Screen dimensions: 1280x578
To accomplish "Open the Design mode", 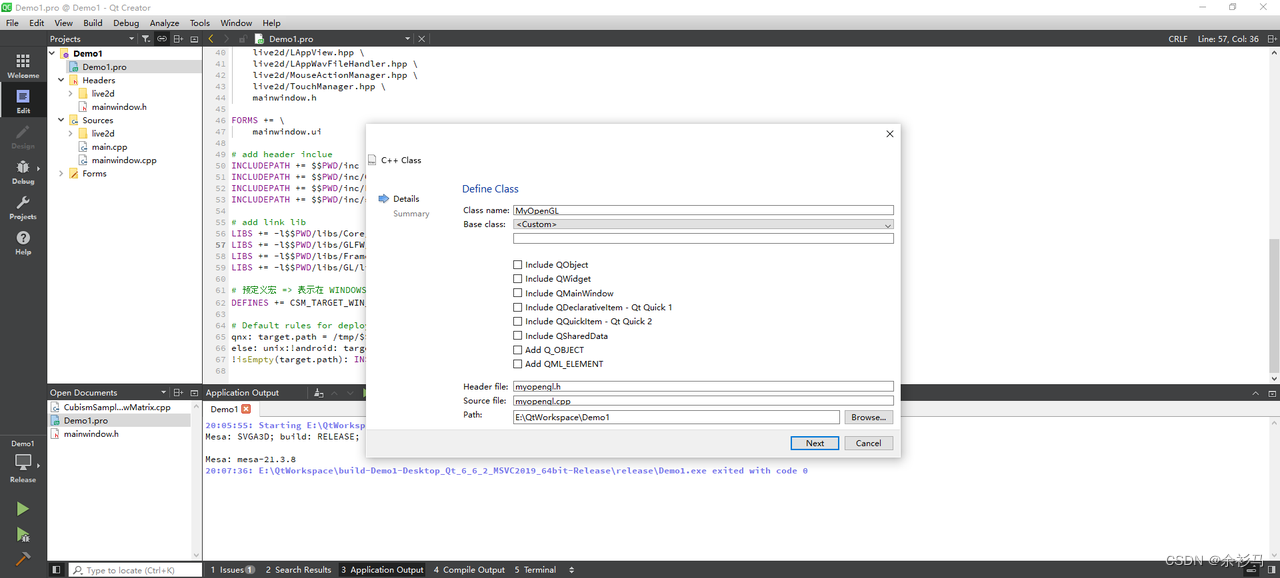I will pos(23,136).
